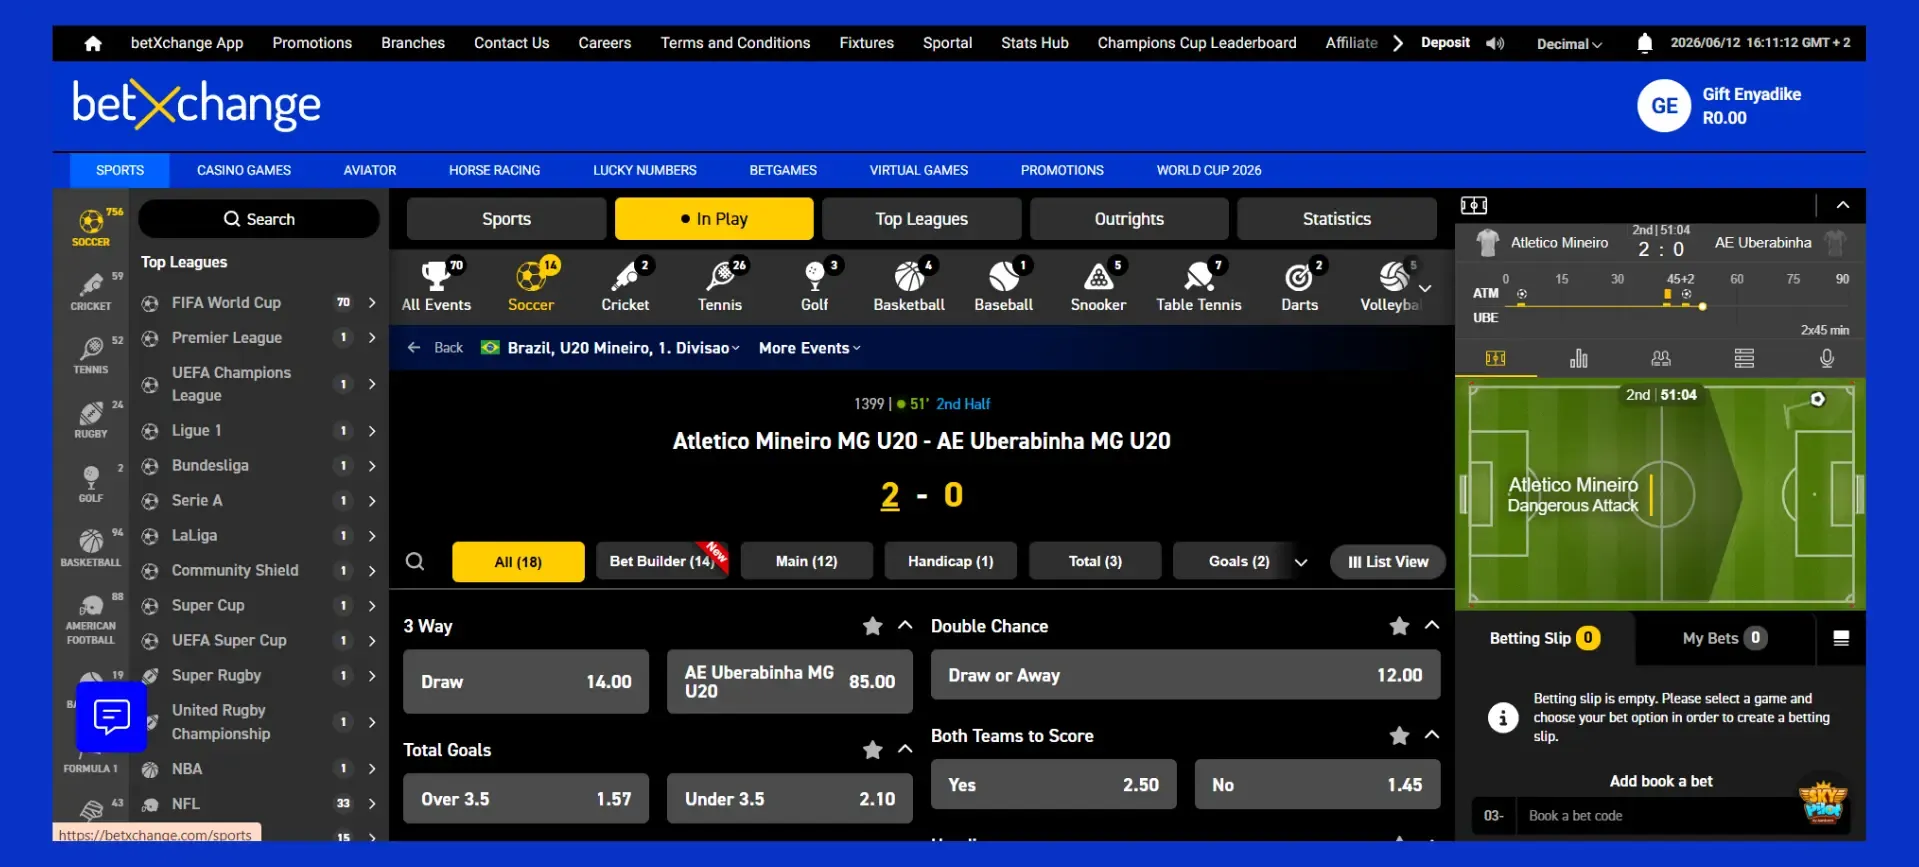Open commentary microphone icon in tracker
Screen dimensions: 1919x867
1827,358
